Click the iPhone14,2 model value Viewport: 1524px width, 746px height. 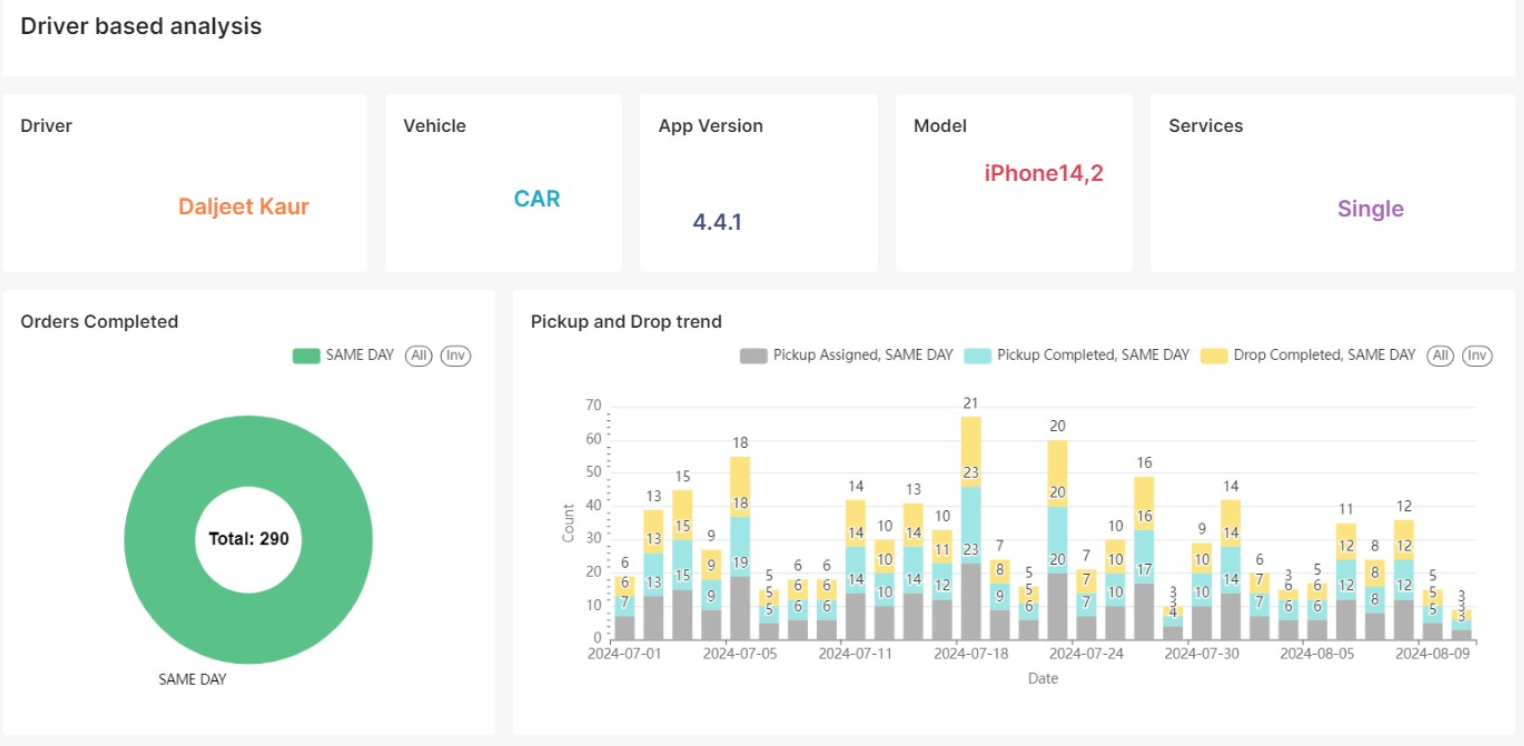click(1044, 173)
